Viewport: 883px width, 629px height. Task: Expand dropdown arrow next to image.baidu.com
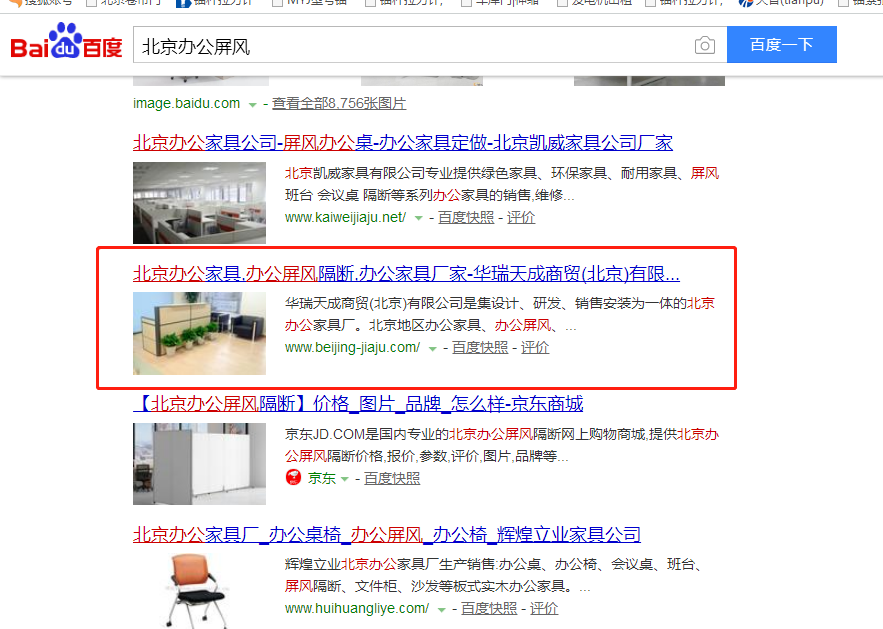[252, 105]
